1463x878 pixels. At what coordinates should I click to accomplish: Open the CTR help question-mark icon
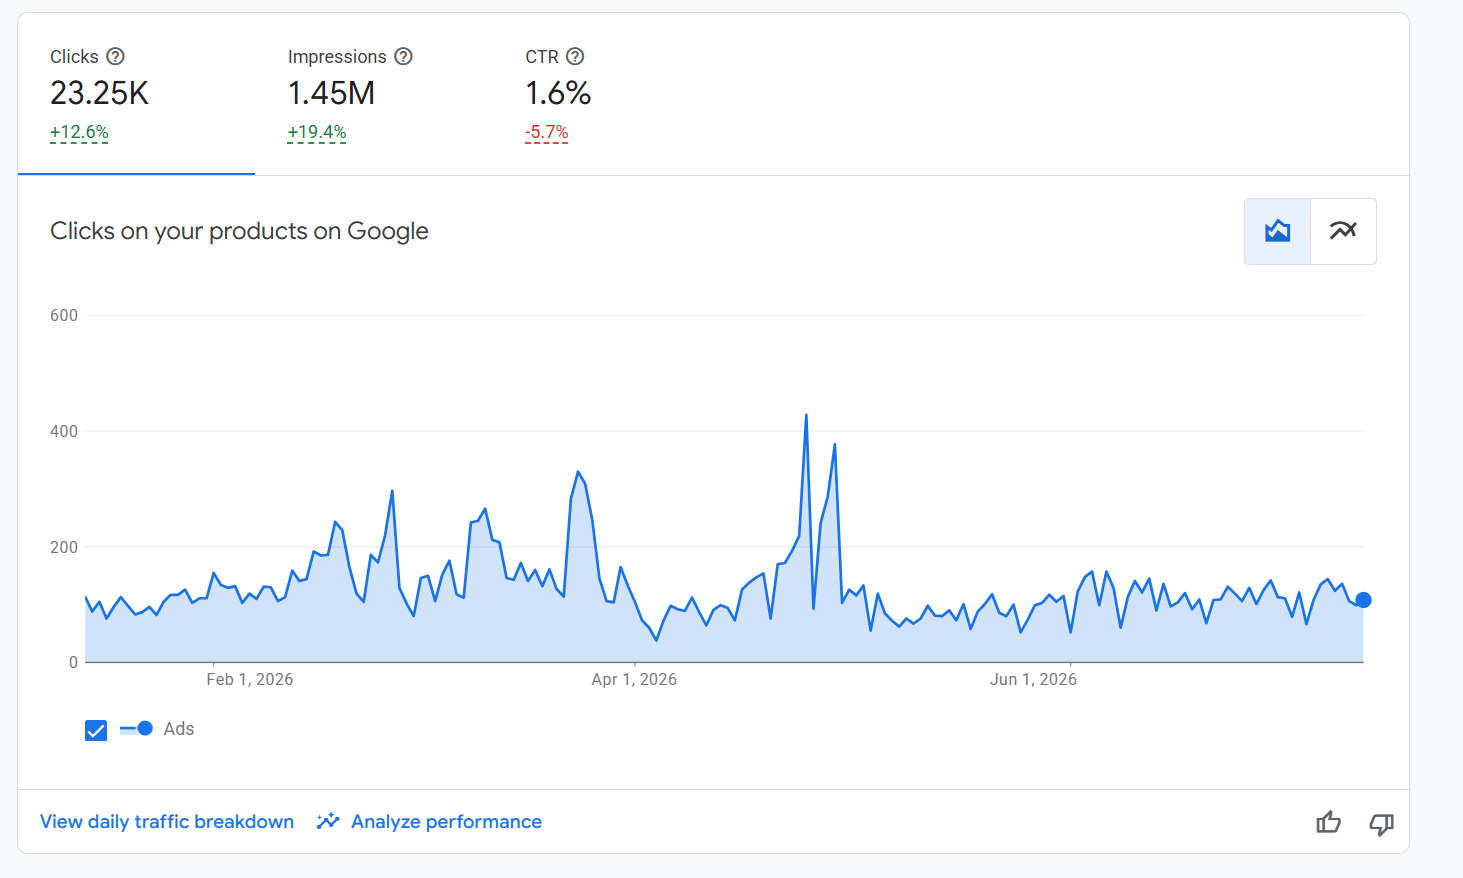575,56
